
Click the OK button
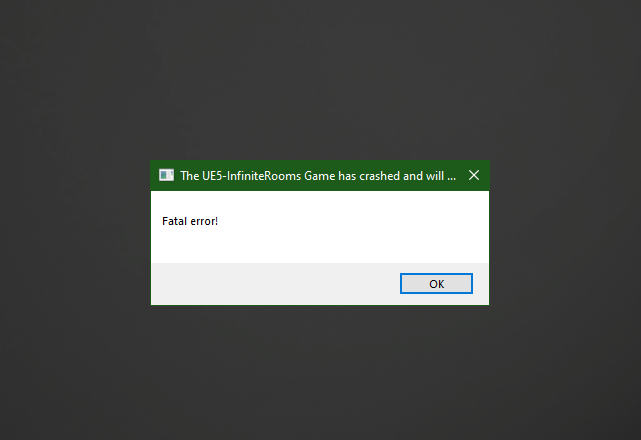[436, 283]
